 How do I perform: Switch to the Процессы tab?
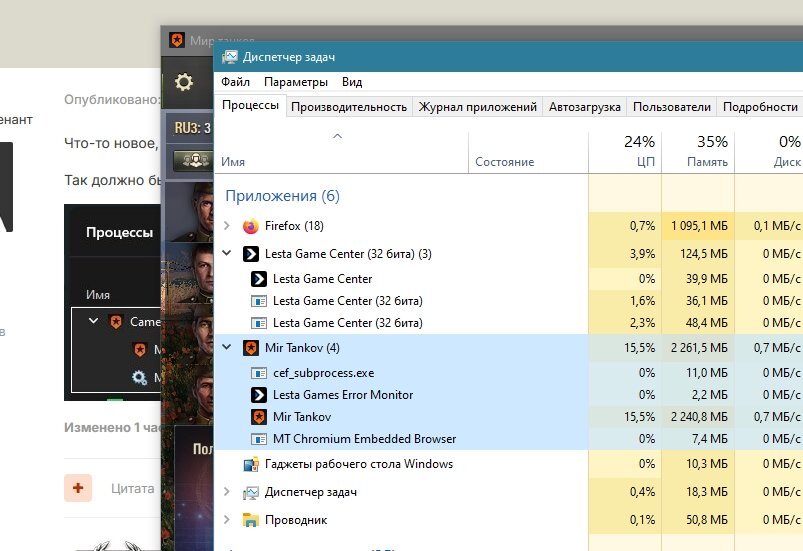click(x=250, y=105)
